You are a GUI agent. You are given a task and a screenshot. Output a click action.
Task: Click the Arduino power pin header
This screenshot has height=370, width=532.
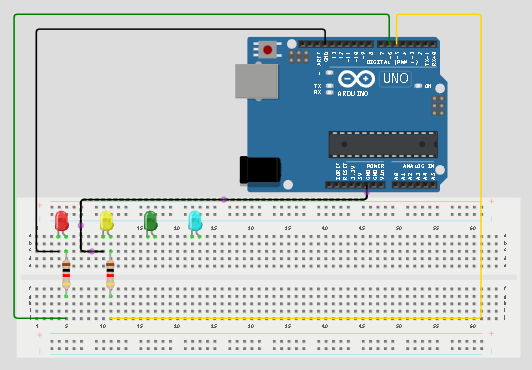(355, 185)
